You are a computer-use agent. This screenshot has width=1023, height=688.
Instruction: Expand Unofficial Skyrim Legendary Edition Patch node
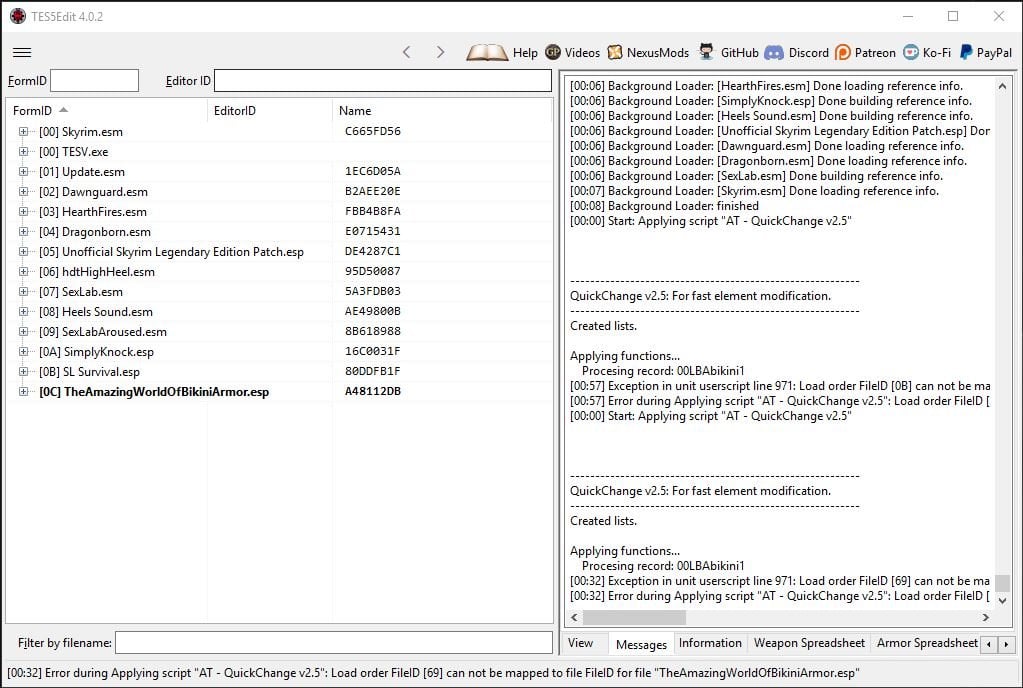tap(23, 252)
